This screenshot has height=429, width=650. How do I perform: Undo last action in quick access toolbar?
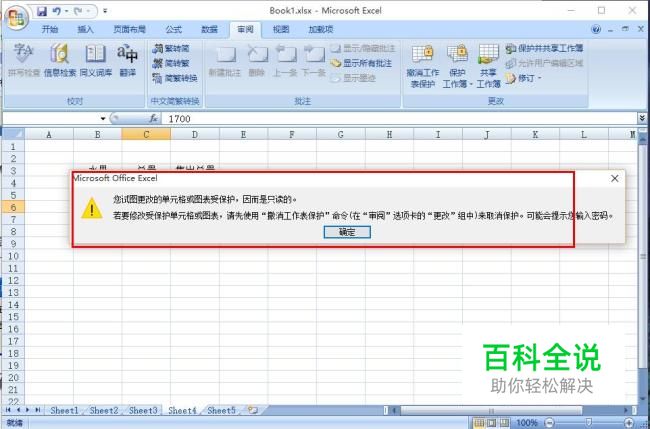tap(57, 11)
